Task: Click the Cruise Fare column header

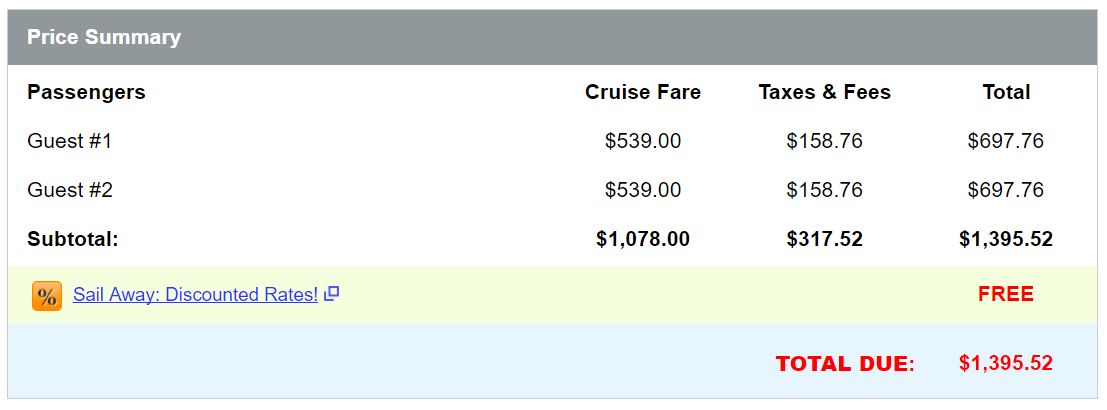Action: coord(642,92)
